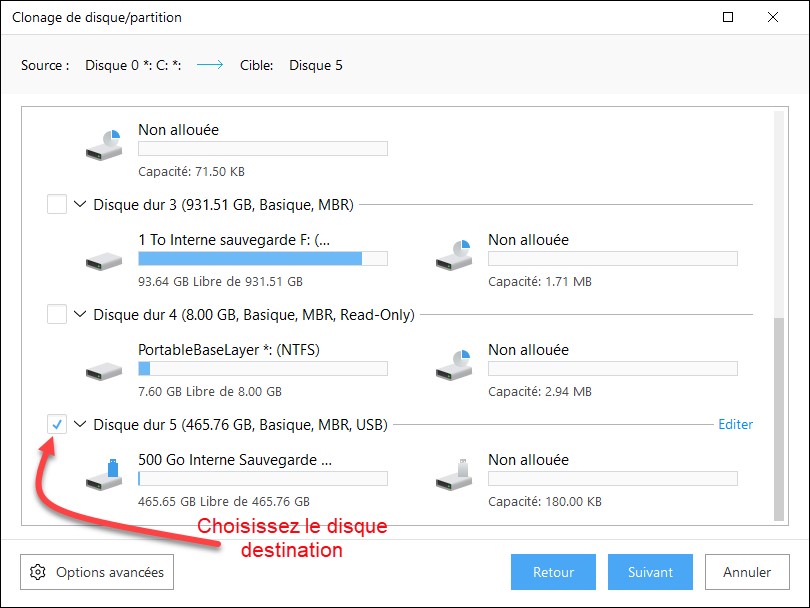Image resolution: width=810 pixels, height=608 pixels.
Task: Click the 500 Go Interne Sauvegarde USB drive icon
Action: click(x=104, y=476)
